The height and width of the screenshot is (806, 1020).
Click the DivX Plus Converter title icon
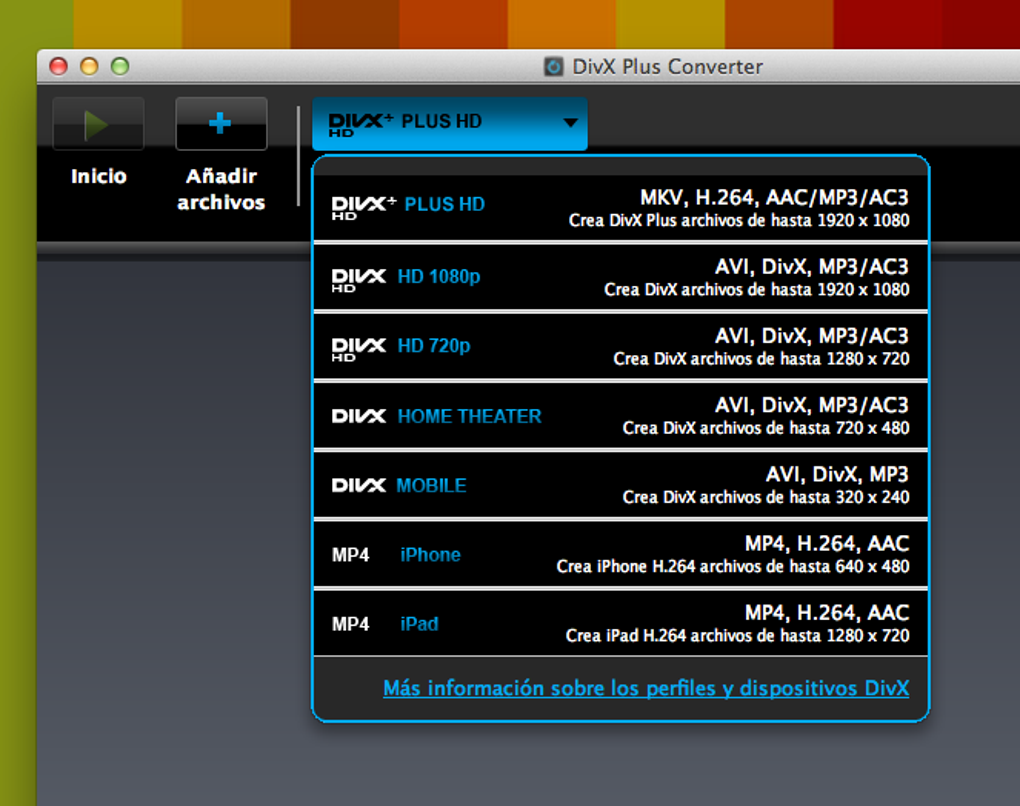(554, 66)
